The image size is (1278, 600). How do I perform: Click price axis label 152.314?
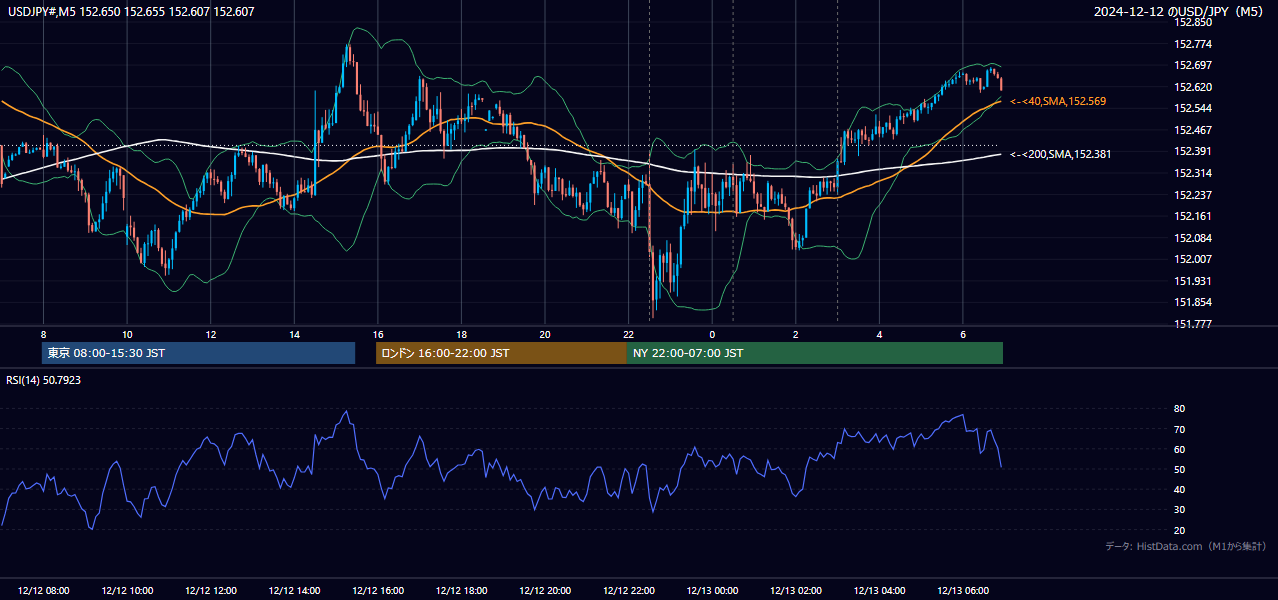(x=1193, y=173)
